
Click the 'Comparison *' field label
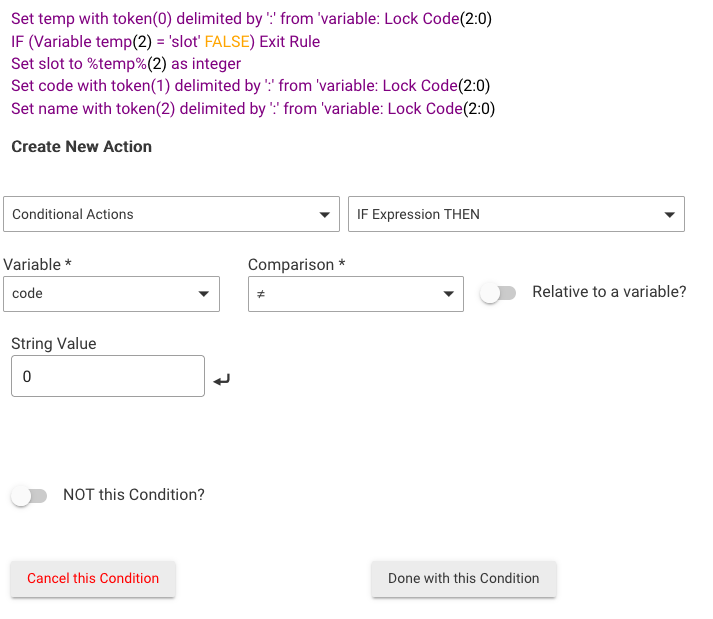(296, 264)
